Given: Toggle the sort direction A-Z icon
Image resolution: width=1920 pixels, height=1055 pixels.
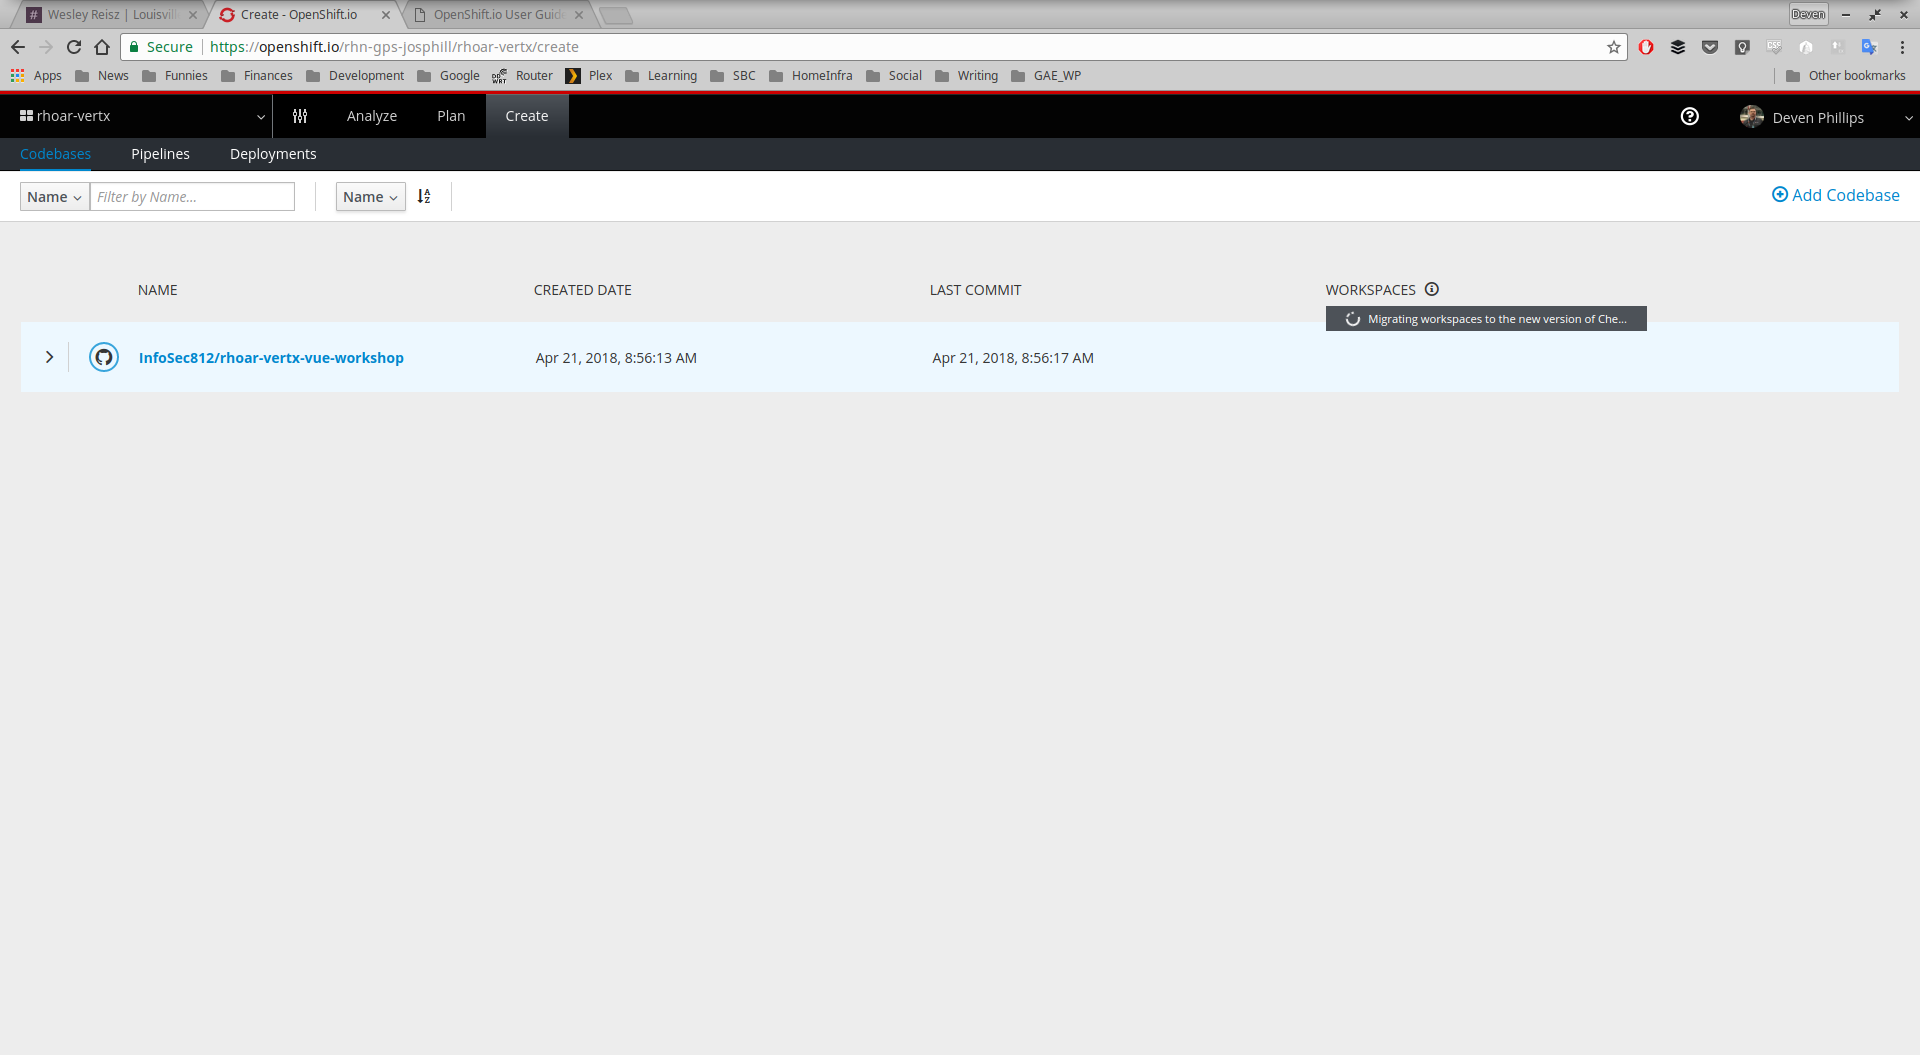Looking at the screenshot, I should click(x=424, y=197).
